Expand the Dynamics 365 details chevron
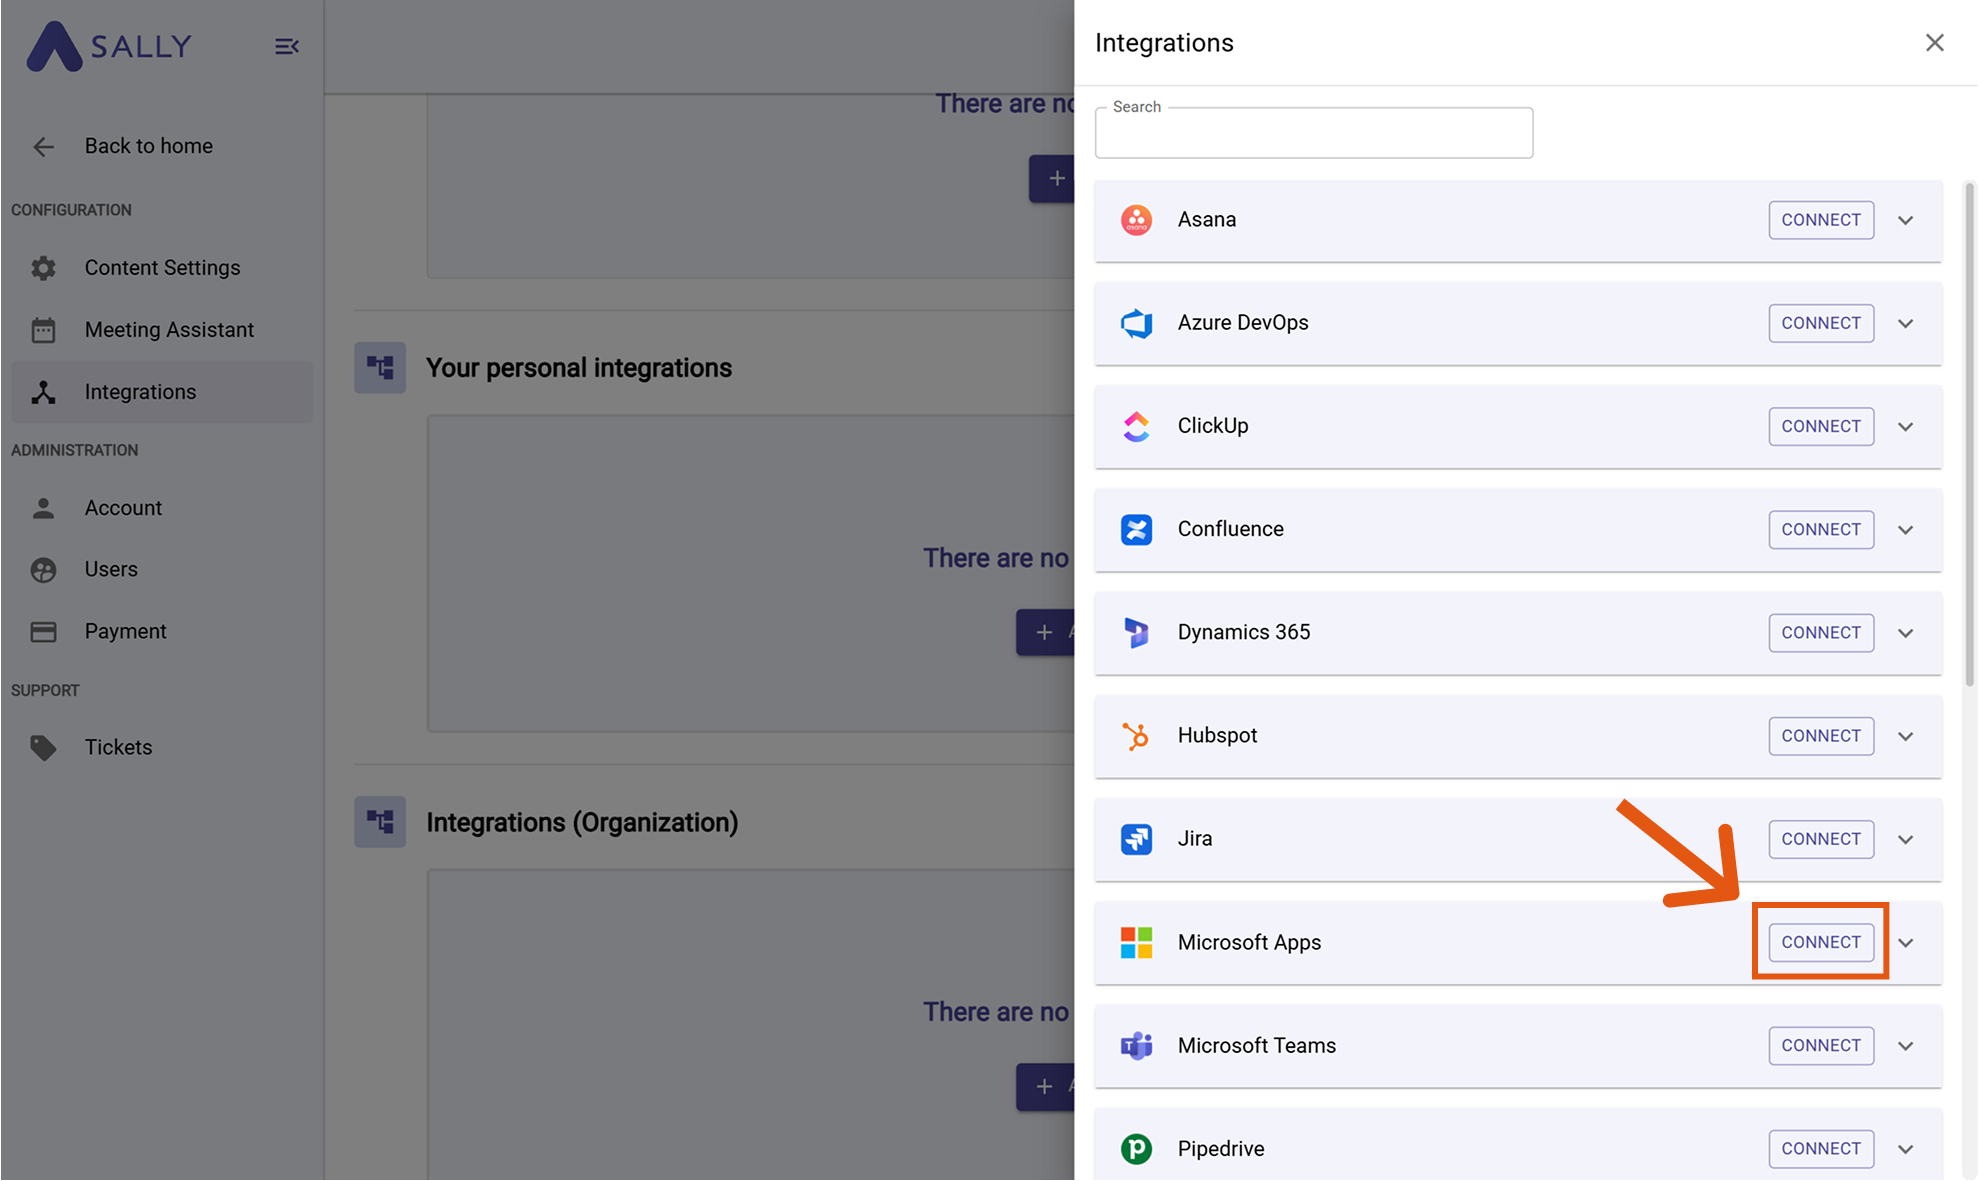Viewport: 1978px width, 1181px height. pyautogui.click(x=1906, y=633)
